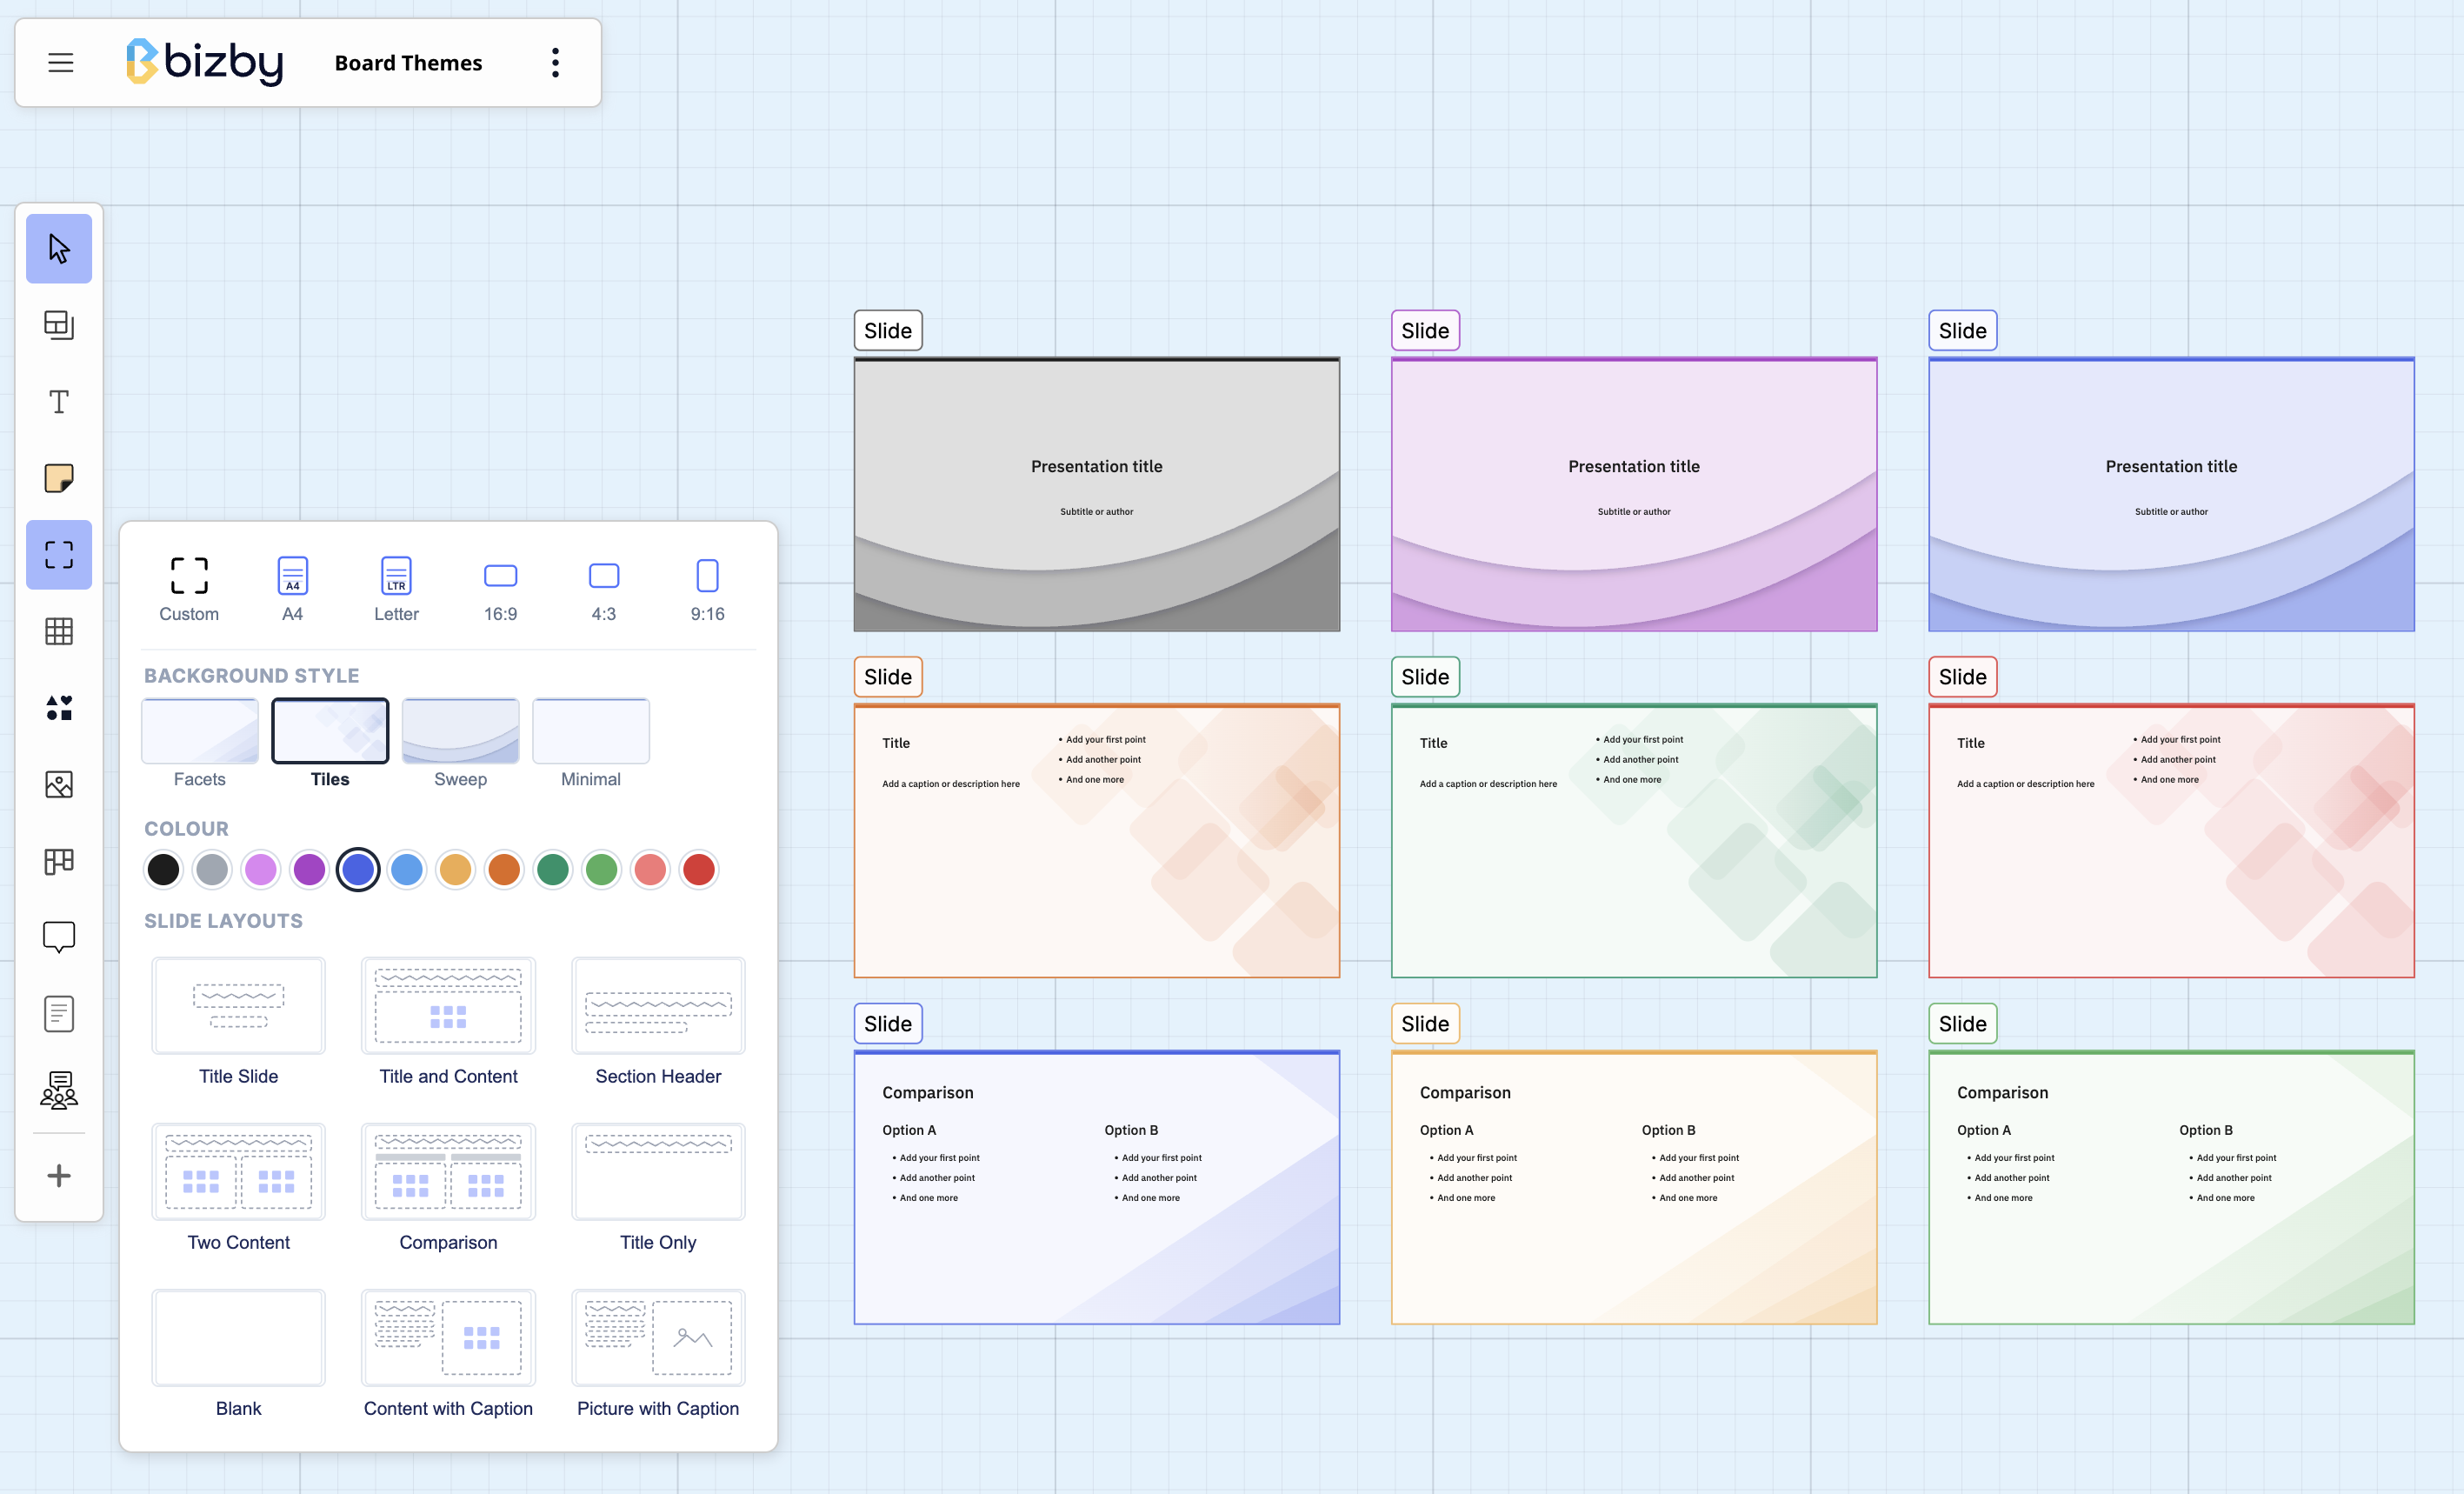Choose the comment bubble tool

pyautogui.click(x=59, y=938)
